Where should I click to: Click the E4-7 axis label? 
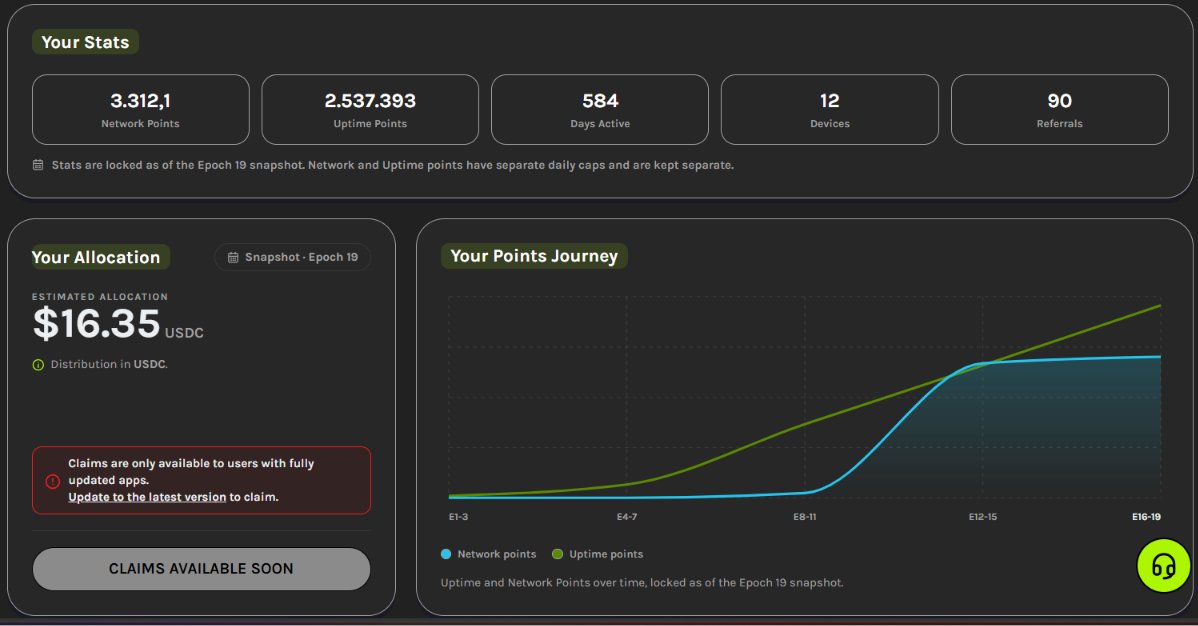[627, 517]
